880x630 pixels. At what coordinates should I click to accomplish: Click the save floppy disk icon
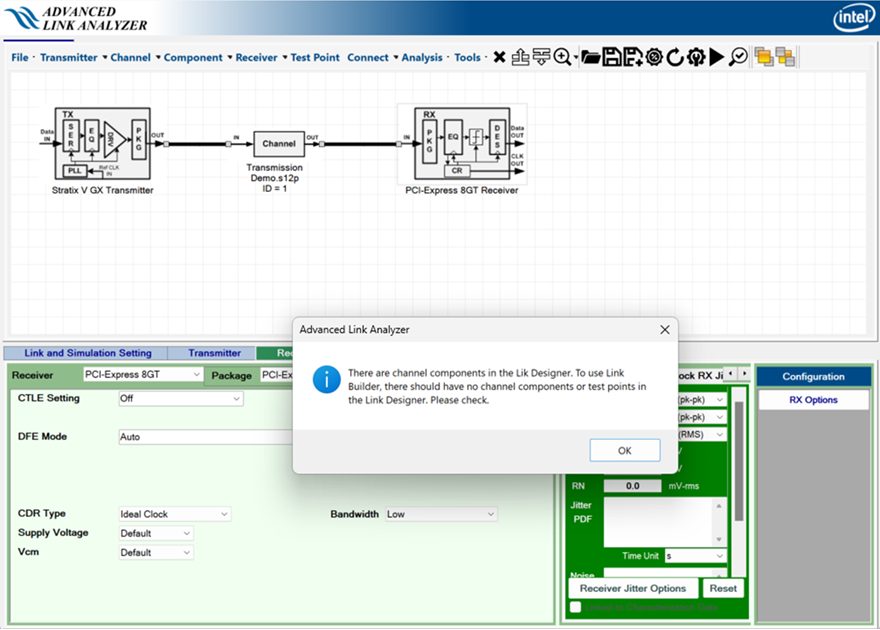point(611,58)
